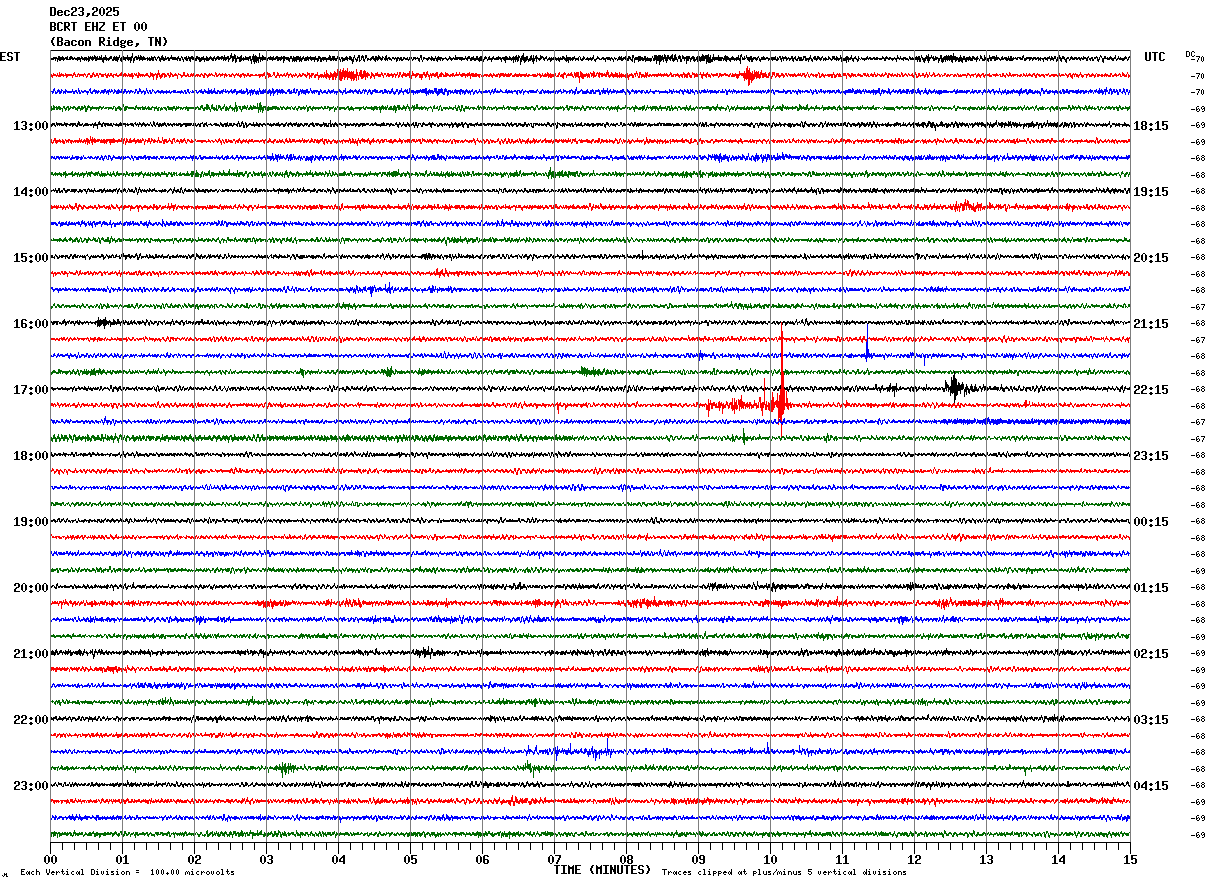Viewport: 1210px width, 886px height.
Task: Click the 20:15 UTC label
Action: click(x=1151, y=258)
